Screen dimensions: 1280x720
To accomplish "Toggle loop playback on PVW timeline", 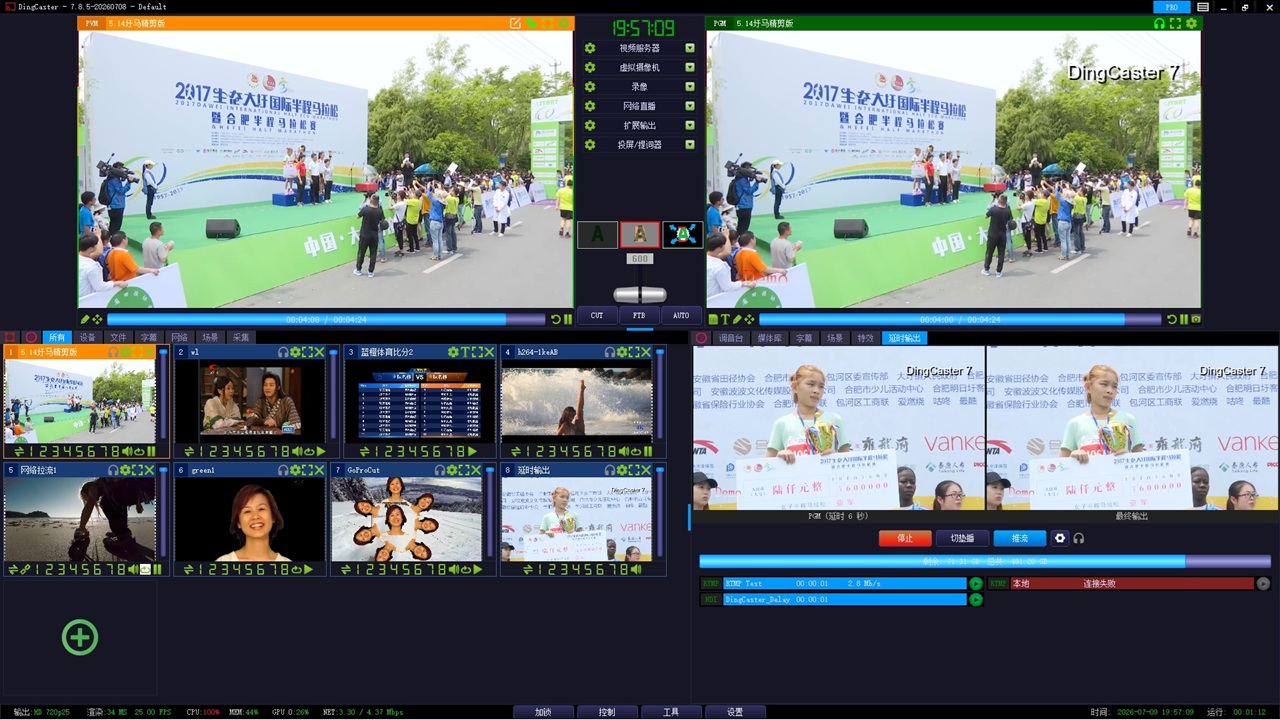I will pyautogui.click(x=556, y=319).
